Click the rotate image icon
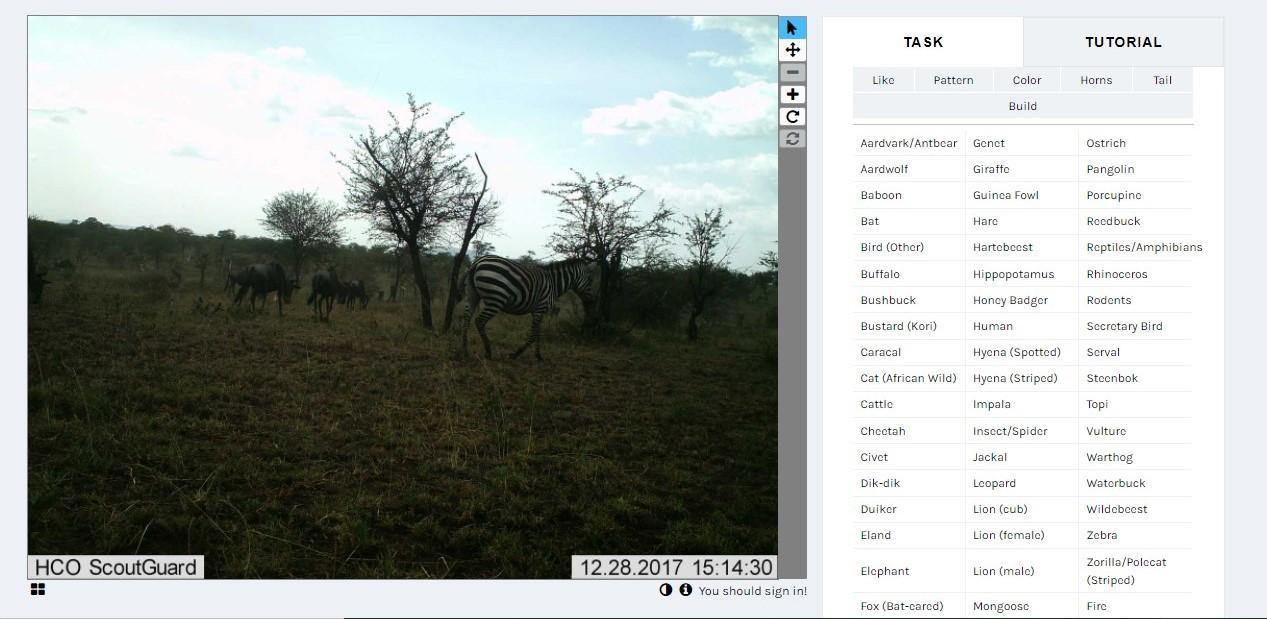The image size is (1267, 619). (792, 117)
